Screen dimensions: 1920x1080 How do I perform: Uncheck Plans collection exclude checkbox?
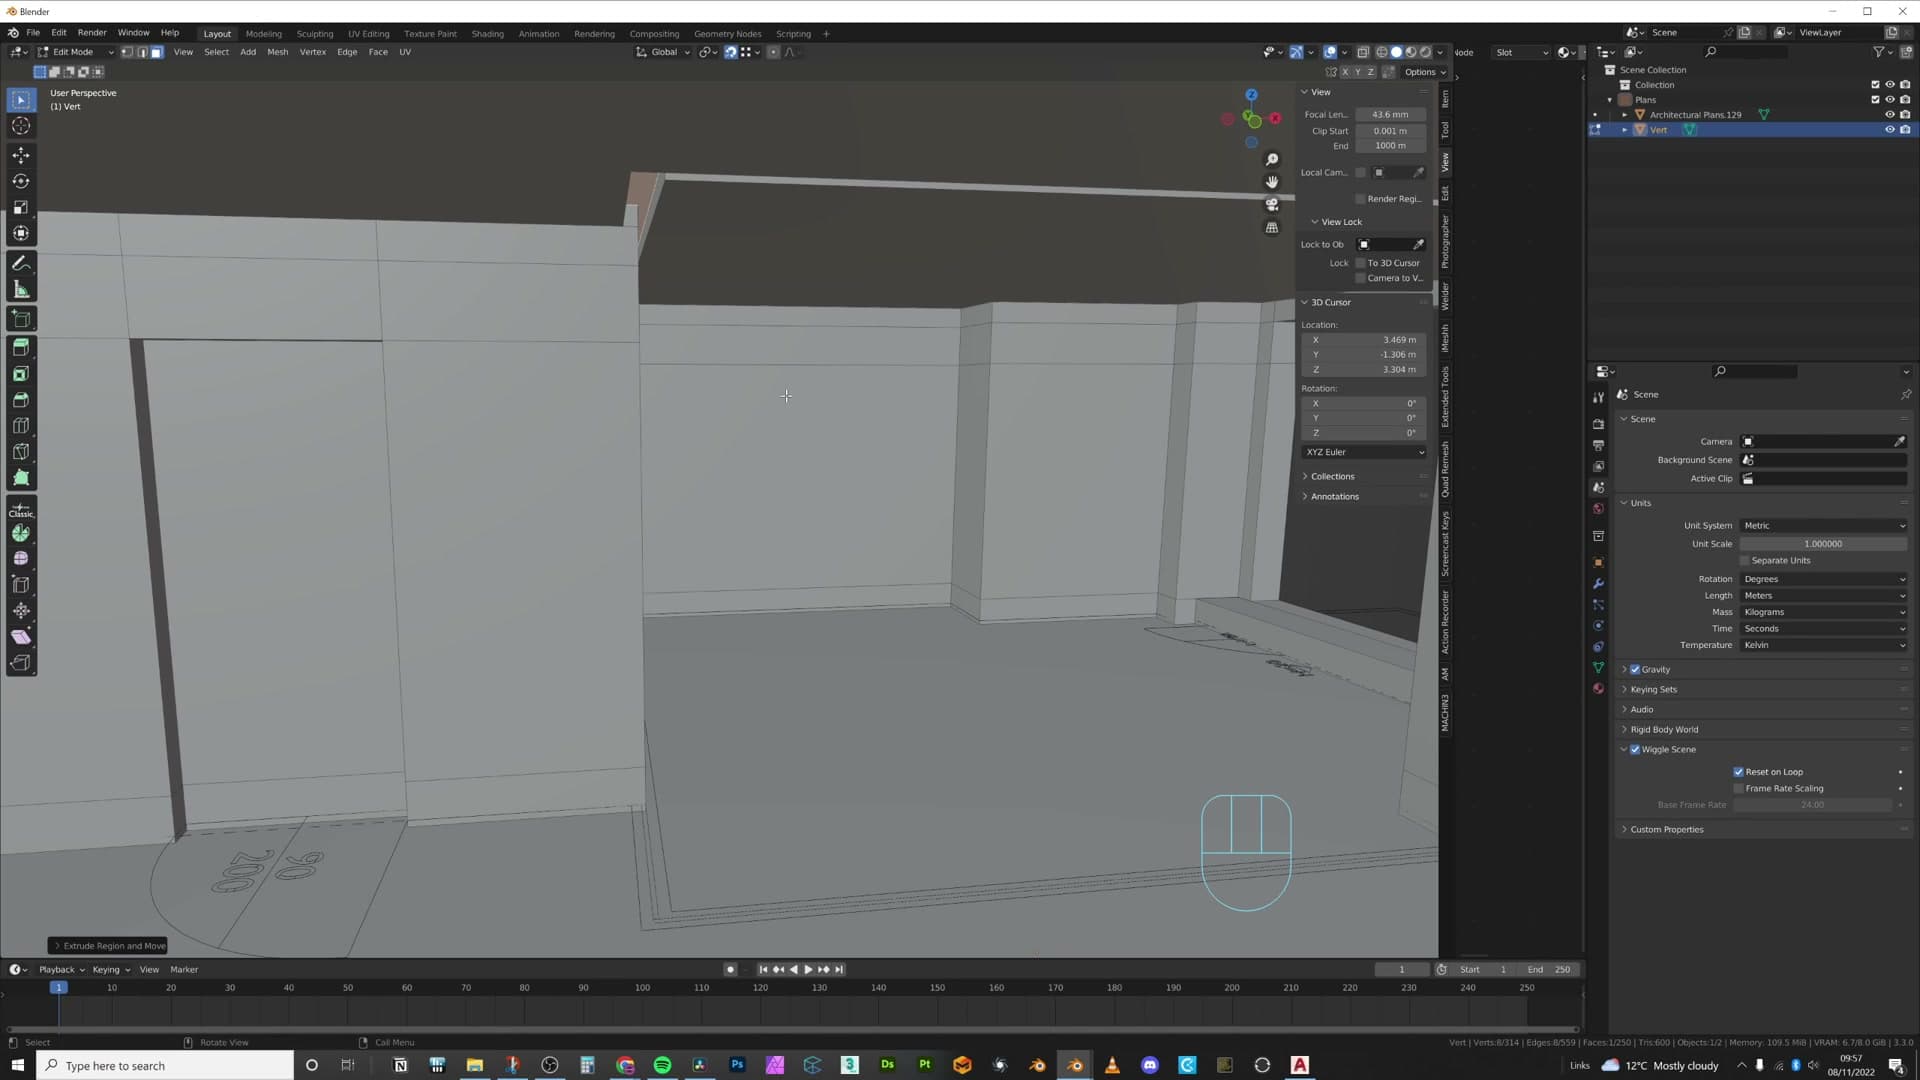point(1875,100)
